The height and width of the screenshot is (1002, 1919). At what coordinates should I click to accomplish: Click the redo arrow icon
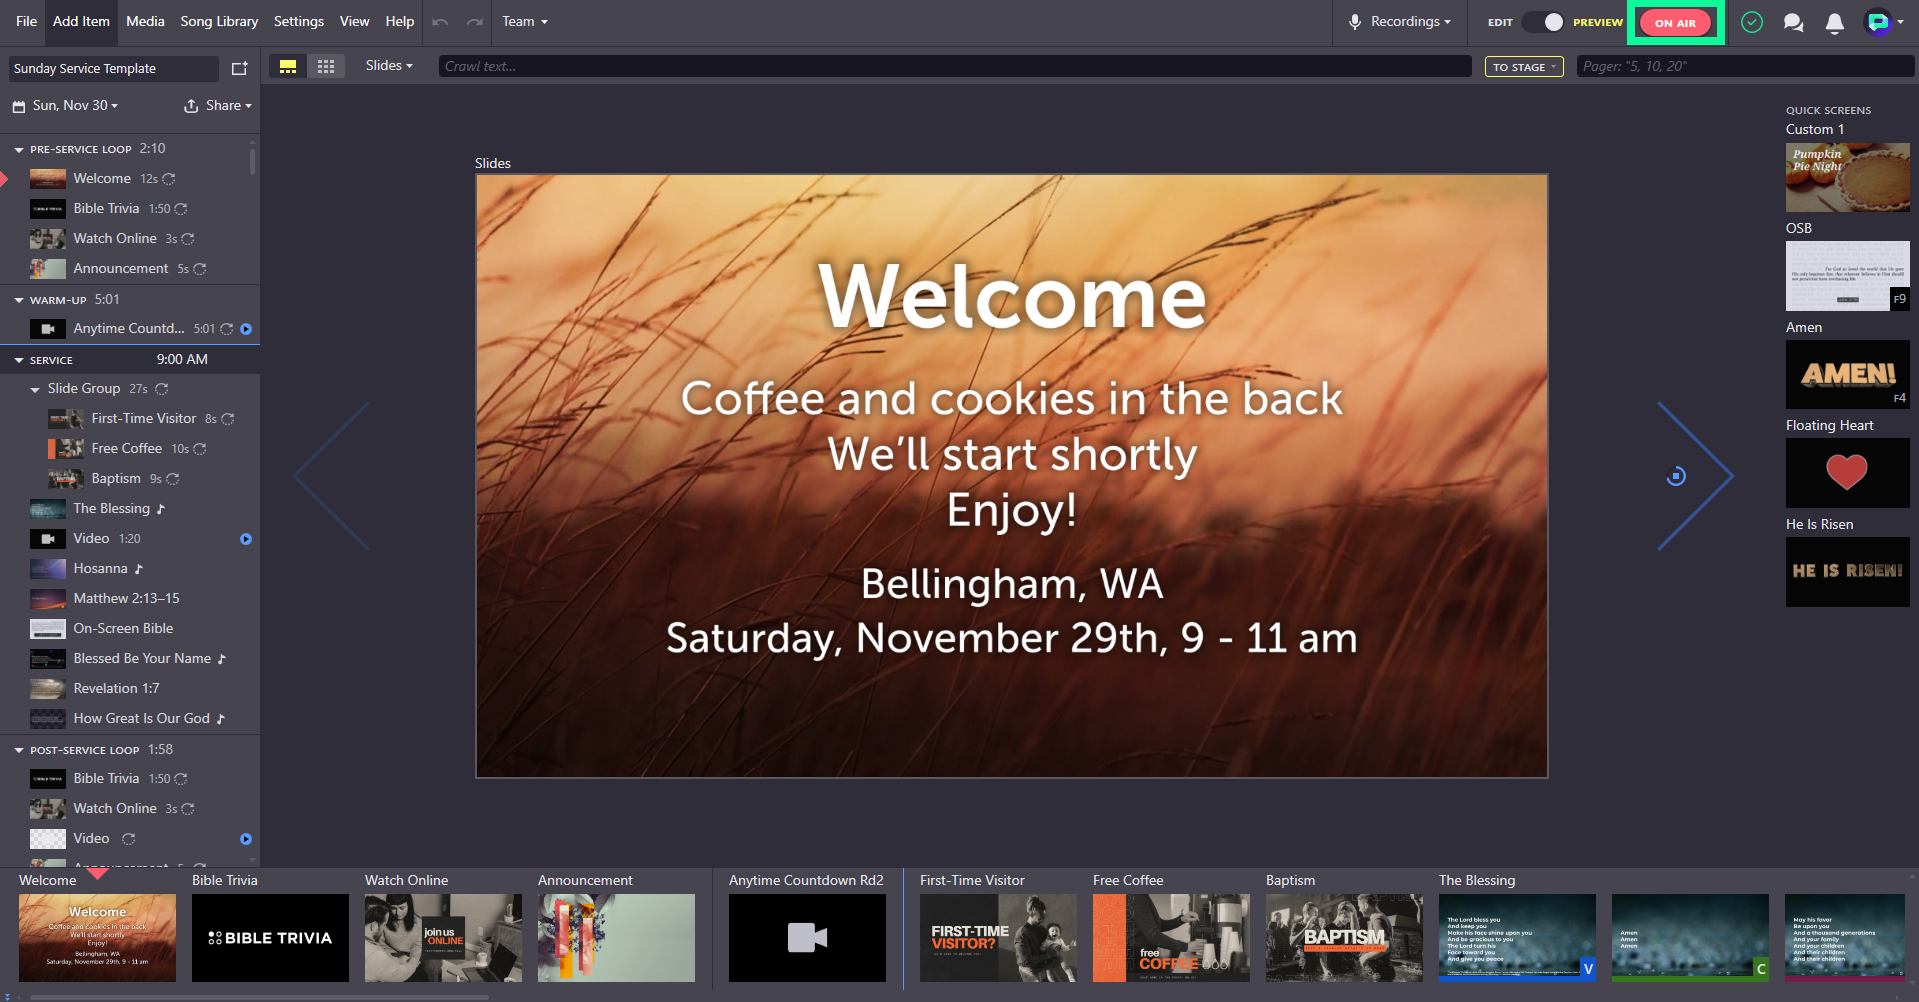[x=475, y=22]
